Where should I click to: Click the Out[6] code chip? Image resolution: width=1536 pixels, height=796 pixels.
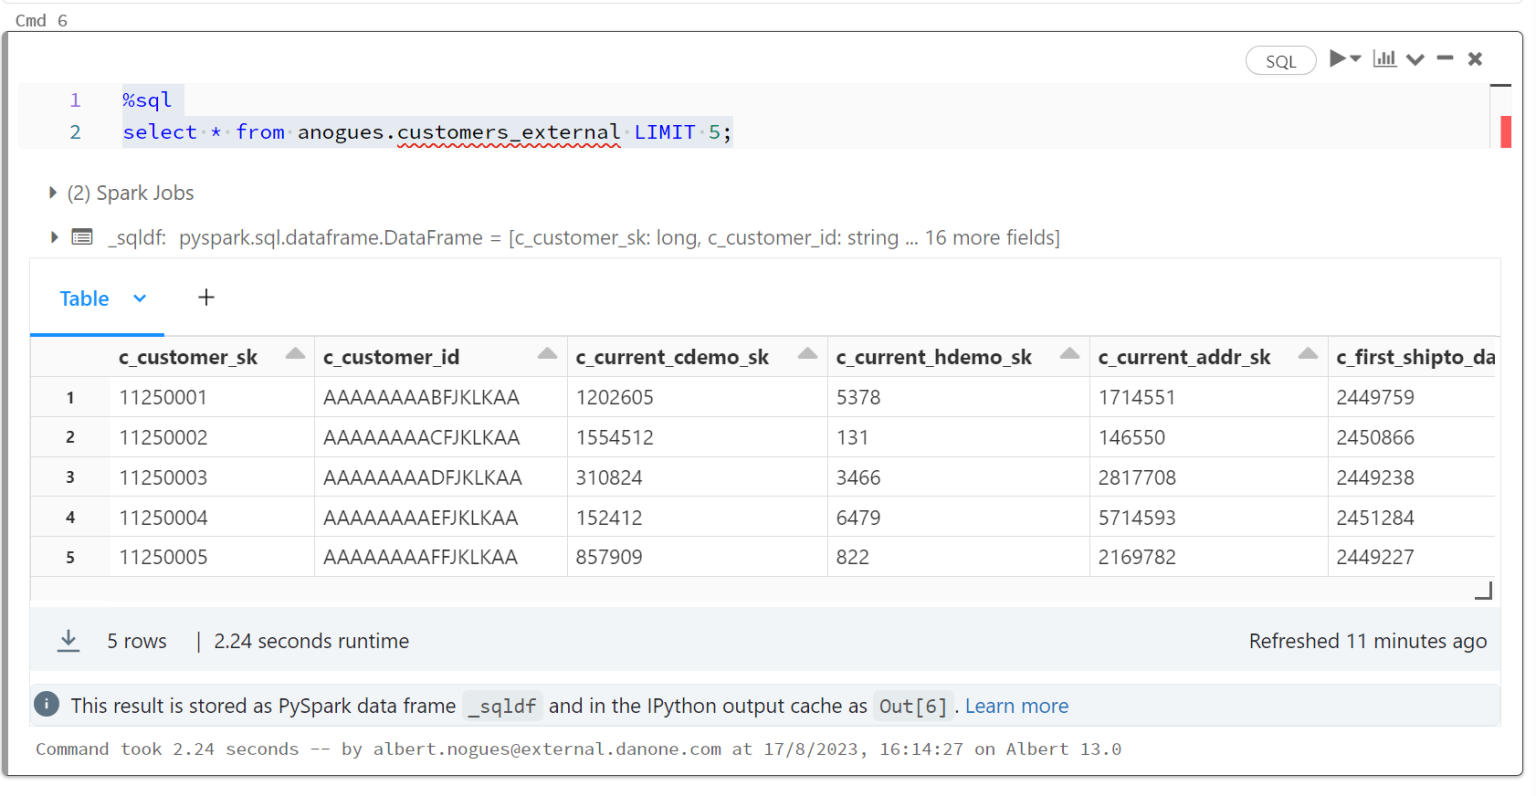click(x=913, y=705)
